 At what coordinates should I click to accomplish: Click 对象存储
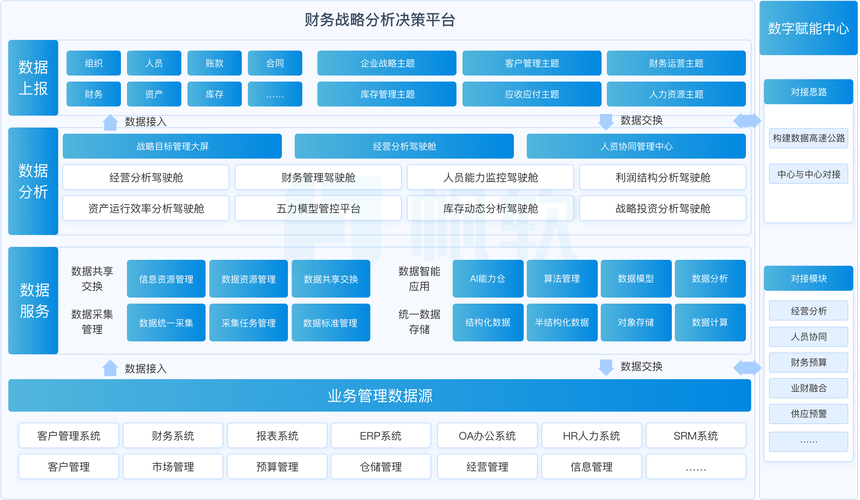coord(636,322)
